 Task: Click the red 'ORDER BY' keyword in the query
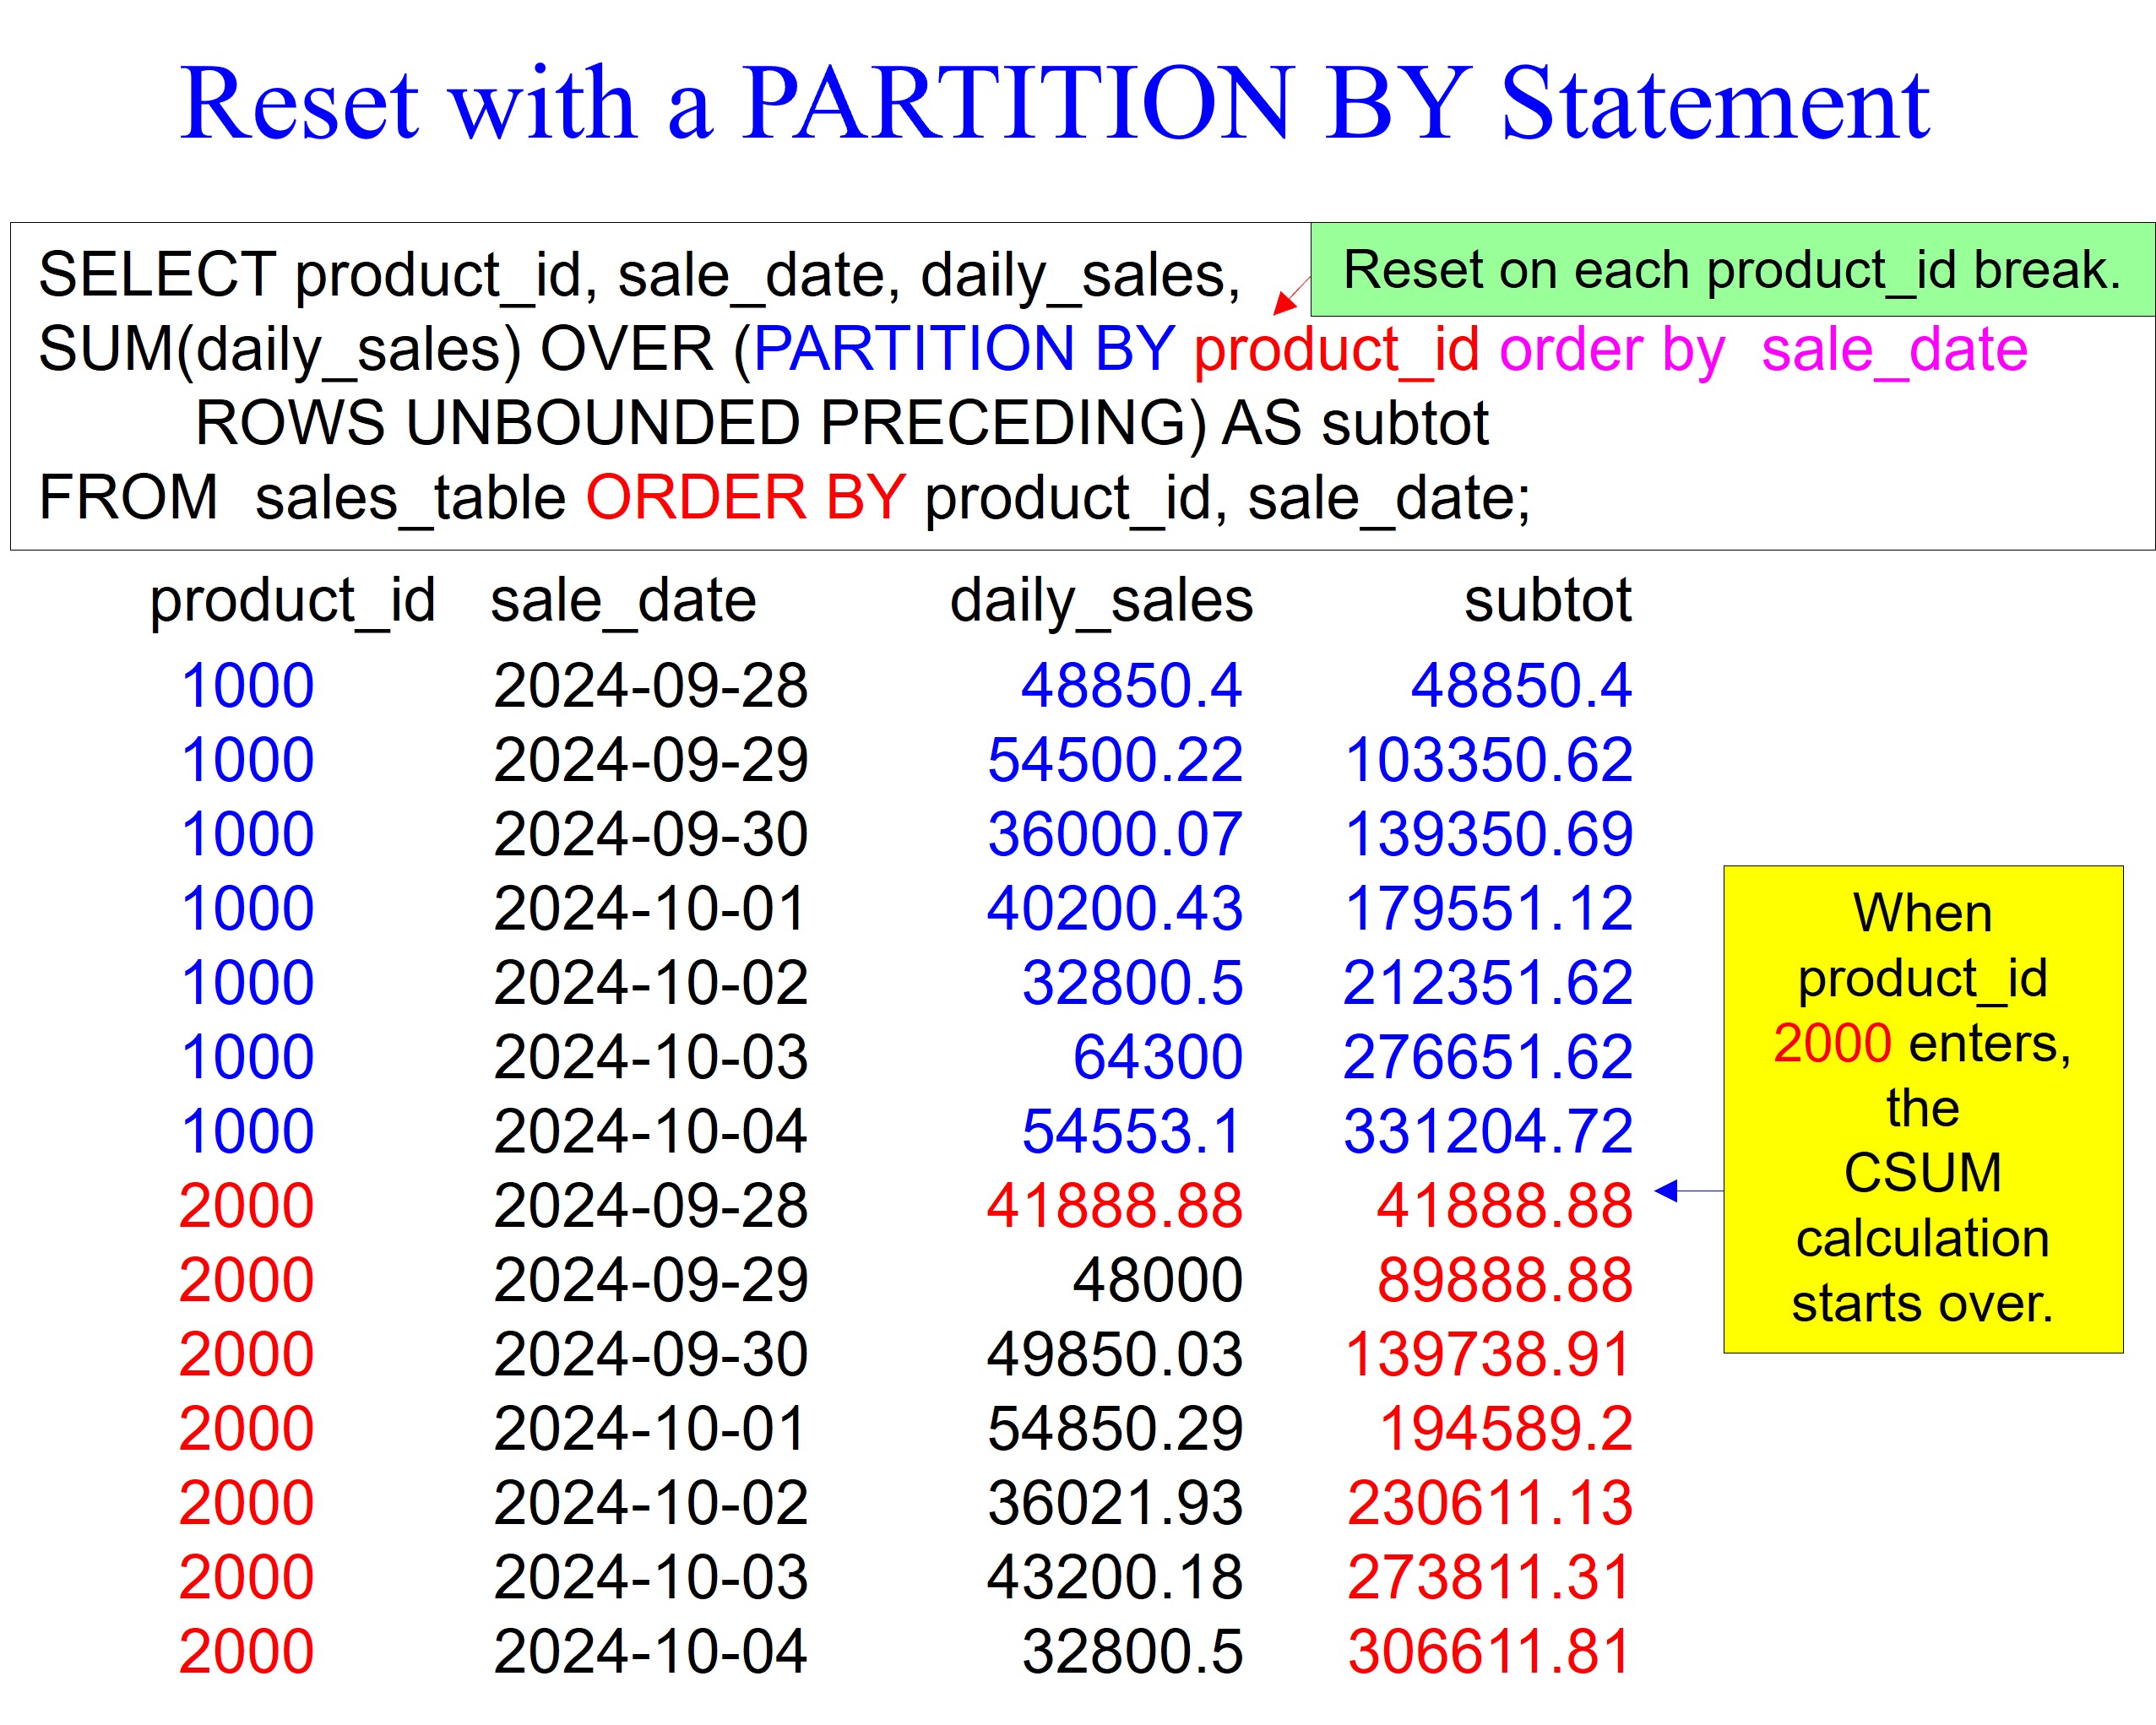(x=746, y=497)
